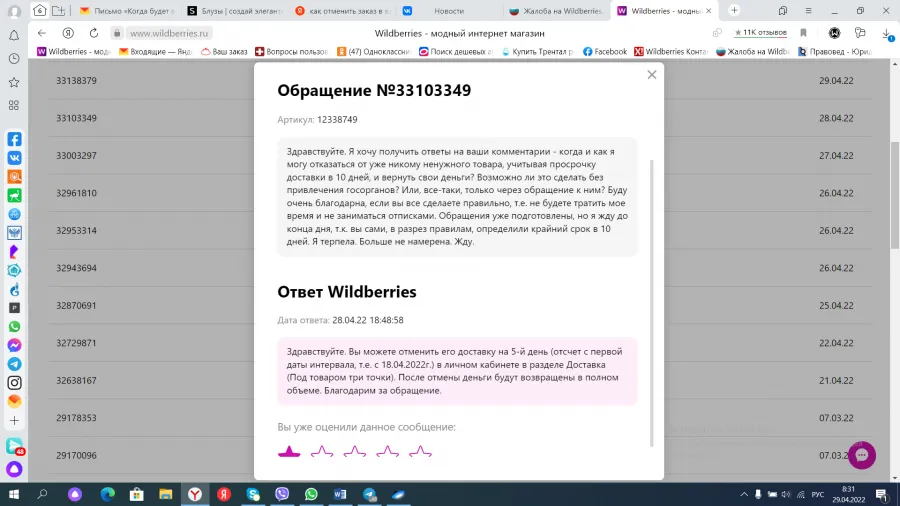Image resolution: width=900 pixels, height=506 pixels.
Task: Close the Обращение №33103349 dialog
Action: 651,75
